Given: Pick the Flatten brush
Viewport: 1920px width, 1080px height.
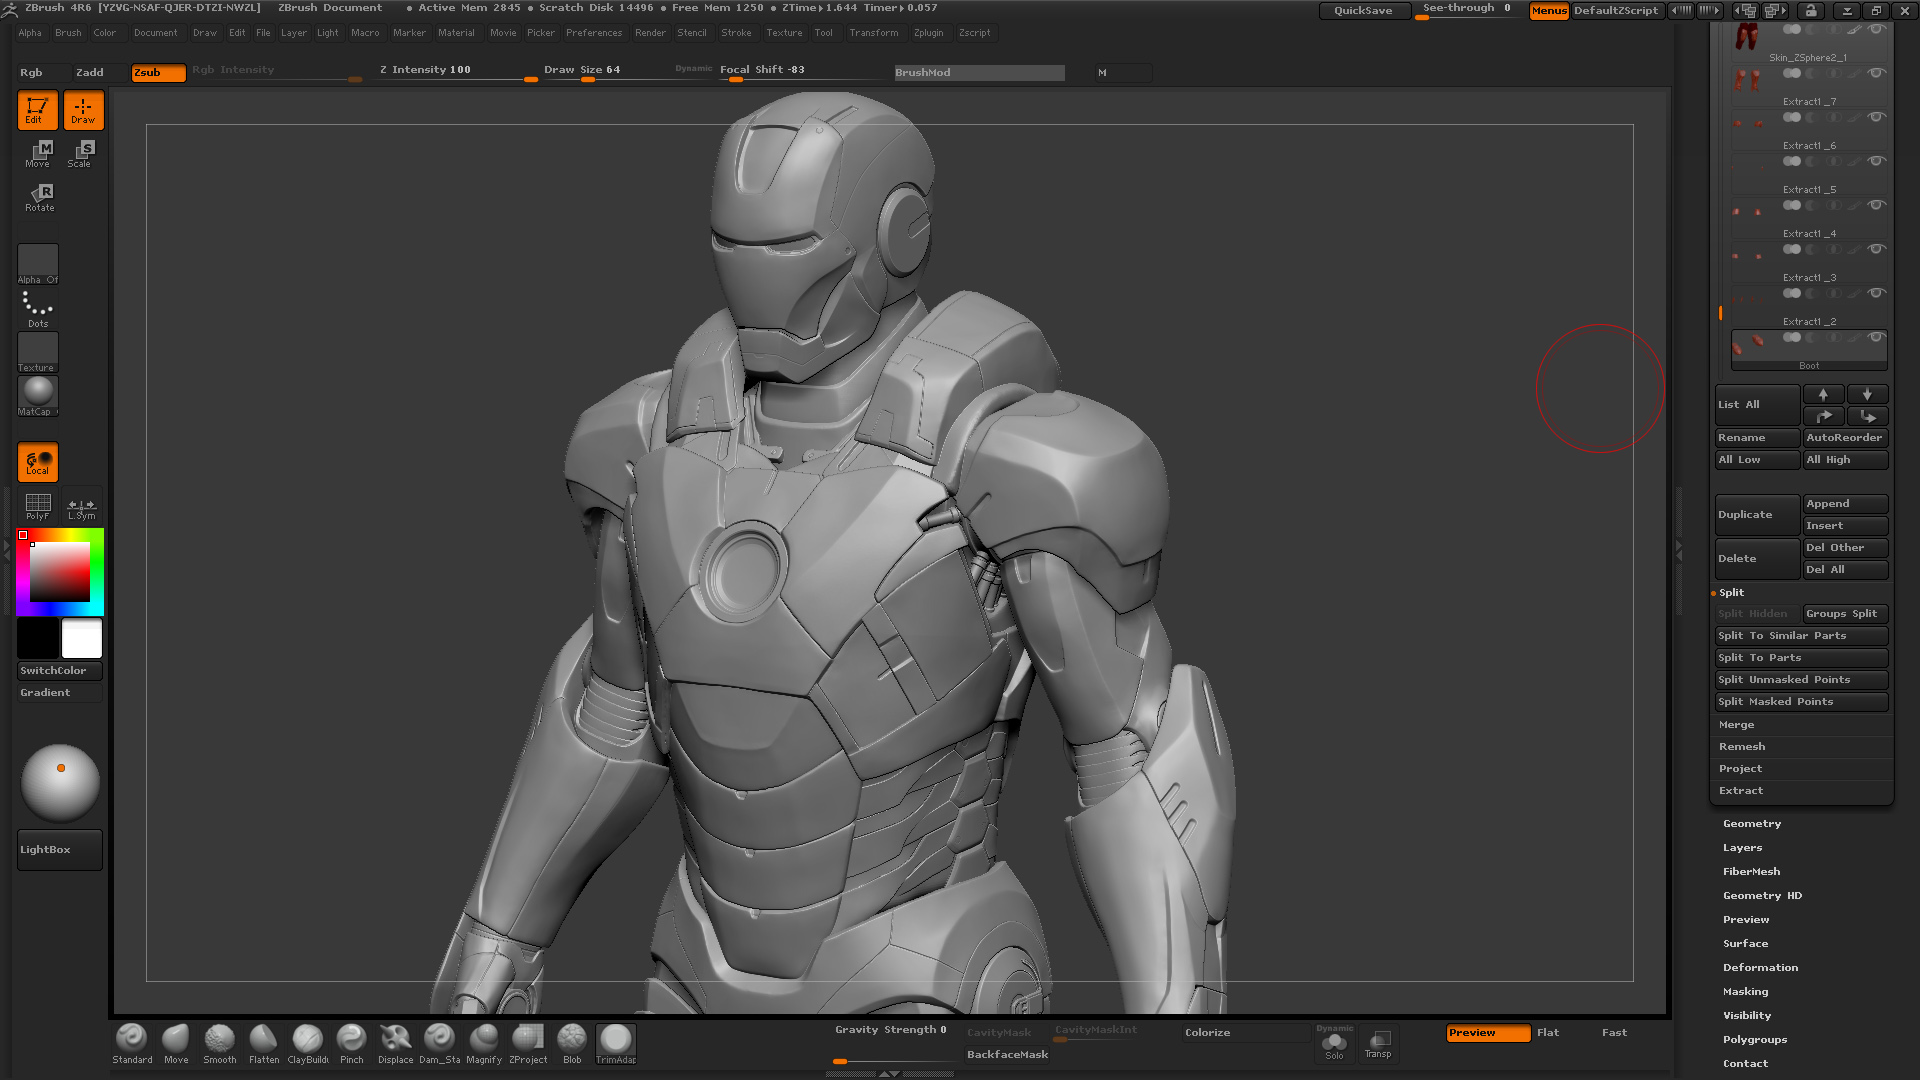Looking at the screenshot, I should (x=264, y=1044).
